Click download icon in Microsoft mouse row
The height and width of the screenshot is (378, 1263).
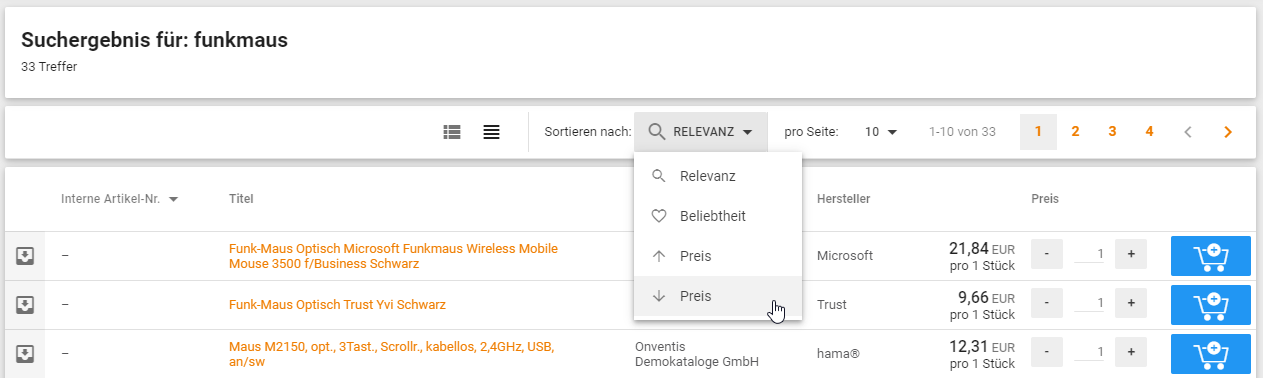point(25,256)
